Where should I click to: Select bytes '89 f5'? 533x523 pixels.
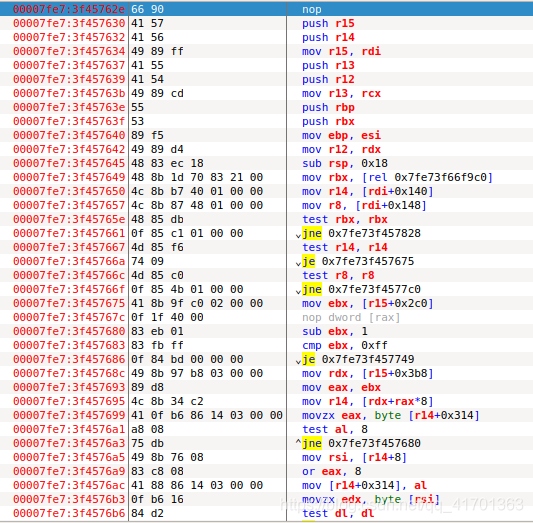point(148,135)
